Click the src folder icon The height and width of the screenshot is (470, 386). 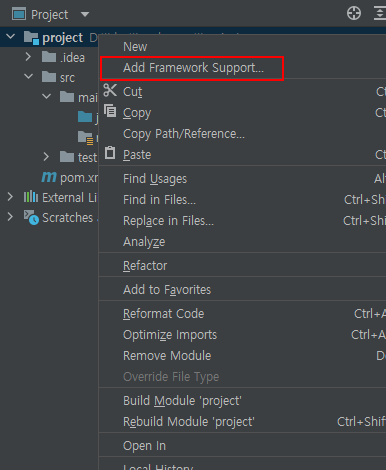(x=49, y=77)
